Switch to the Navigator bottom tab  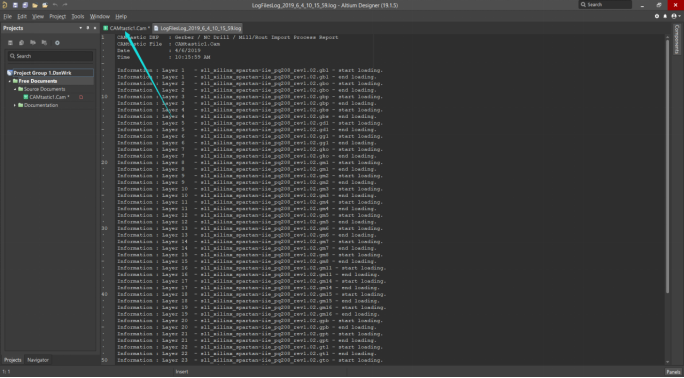click(x=38, y=360)
